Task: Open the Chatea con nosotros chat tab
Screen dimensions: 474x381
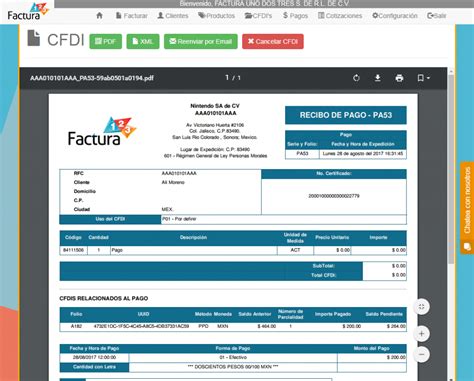Action: click(x=467, y=208)
